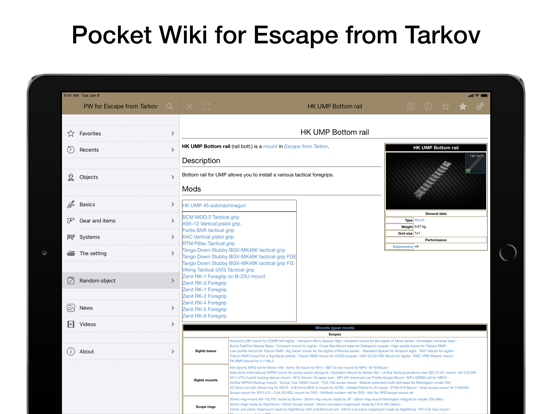Open Tango Down Stubby tactical grip FG link
The image size is (552, 414).
click(x=238, y=263)
